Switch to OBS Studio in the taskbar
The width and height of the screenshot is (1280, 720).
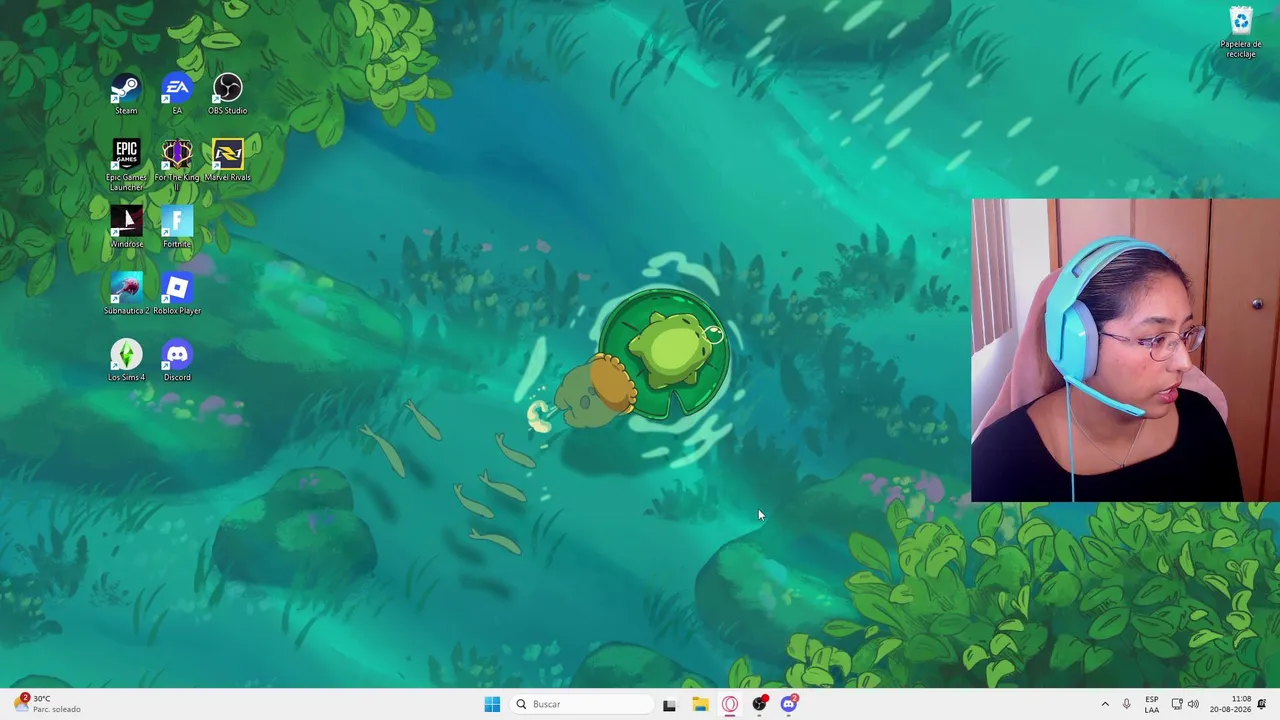[760, 704]
